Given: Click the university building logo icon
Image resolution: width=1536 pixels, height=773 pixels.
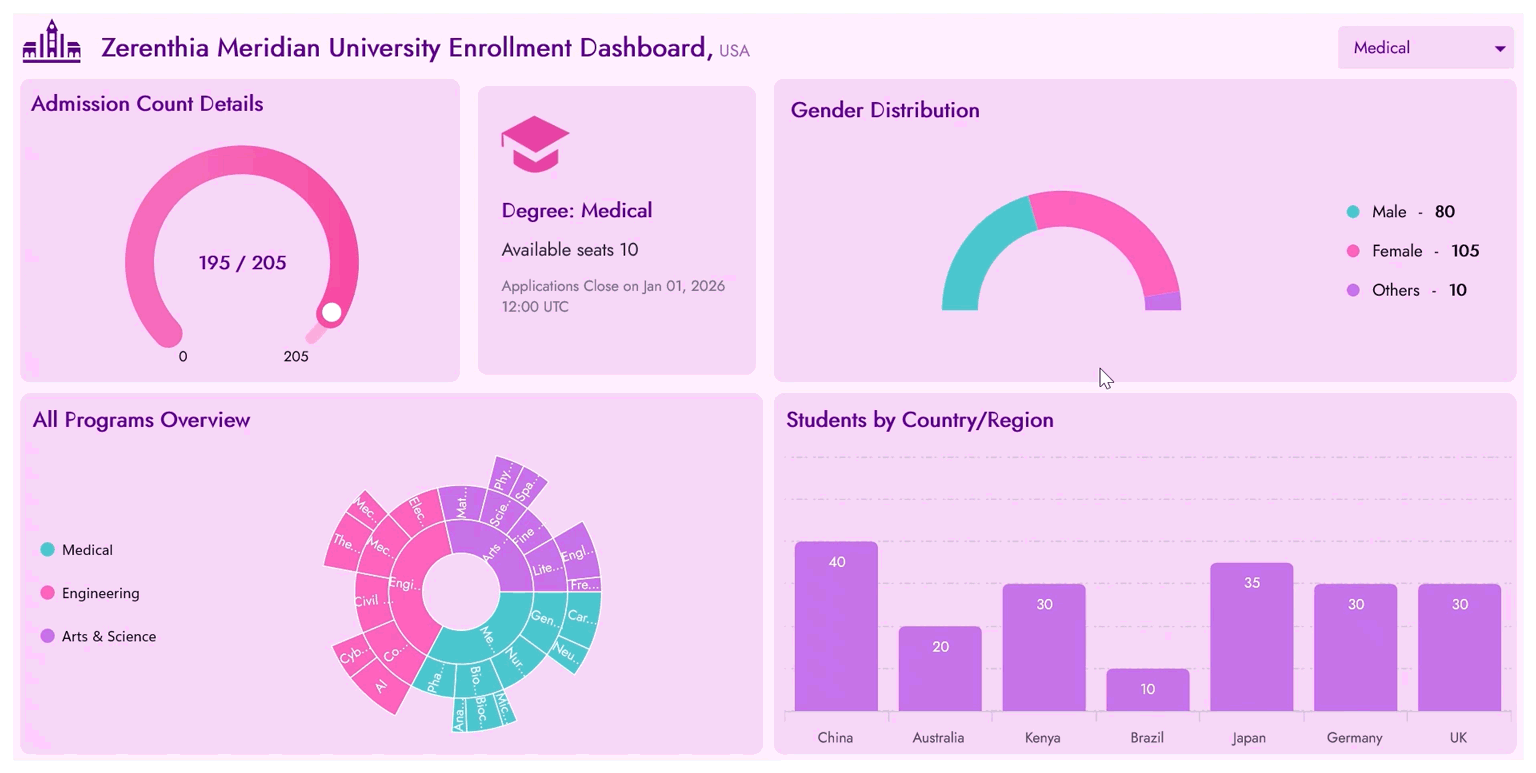Looking at the screenshot, I should click(x=51, y=44).
